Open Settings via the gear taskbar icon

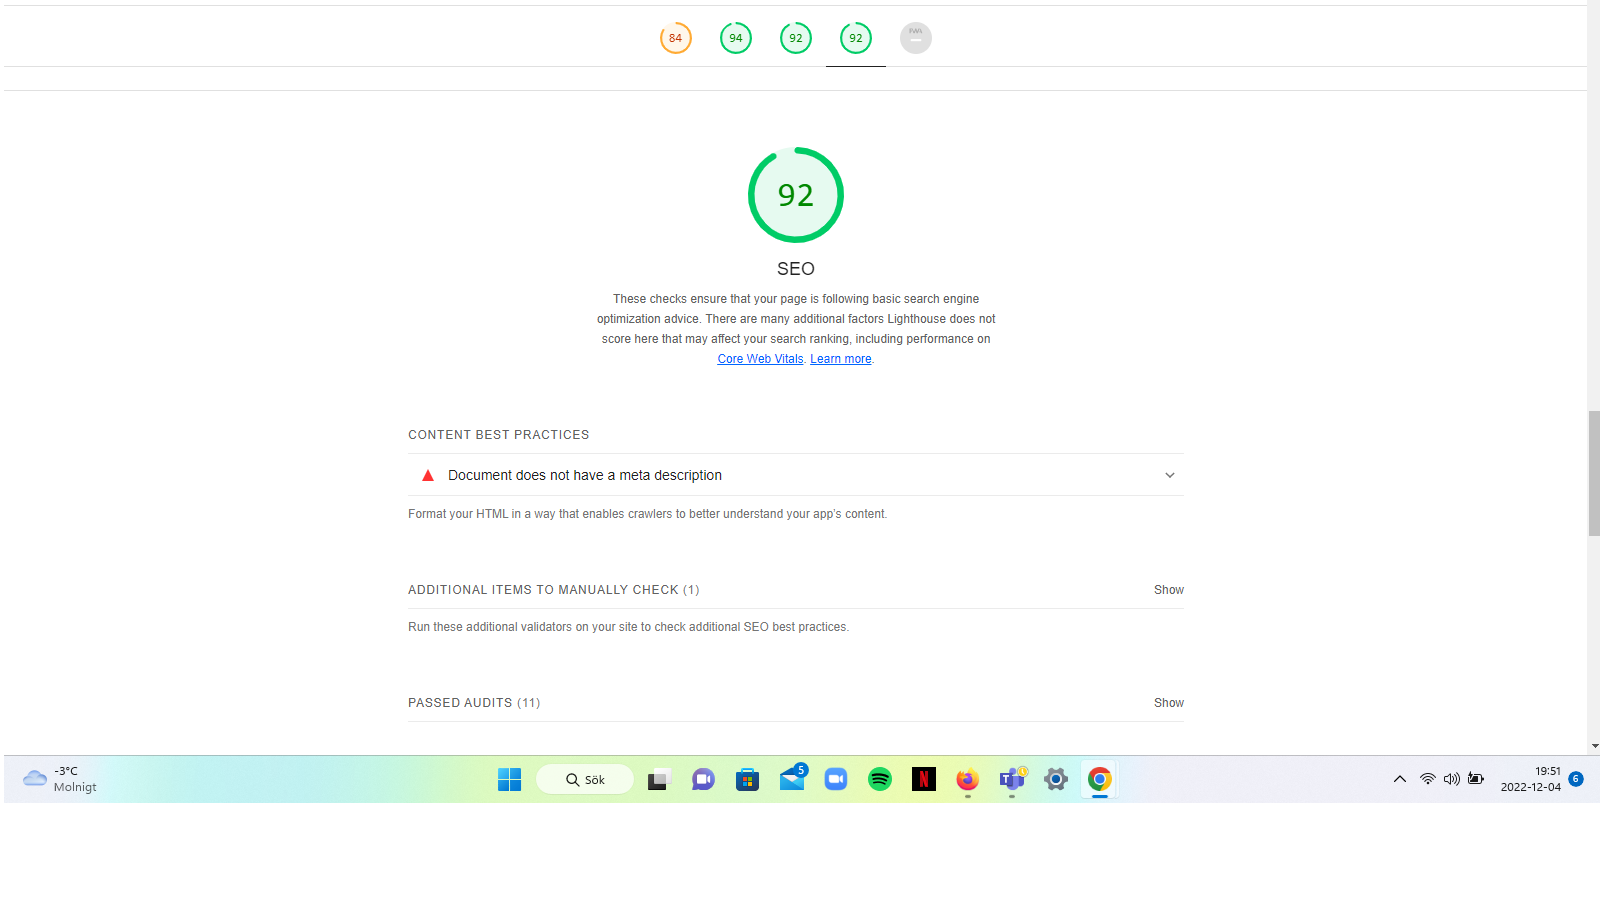[x=1055, y=779]
